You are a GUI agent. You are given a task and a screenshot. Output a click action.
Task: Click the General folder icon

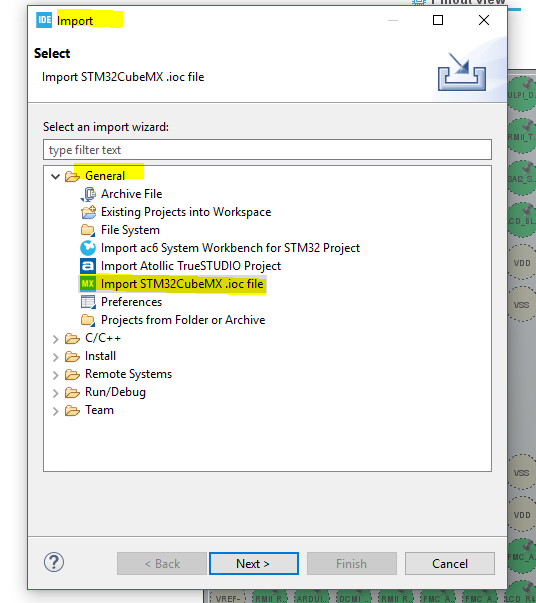pyautogui.click(x=72, y=176)
